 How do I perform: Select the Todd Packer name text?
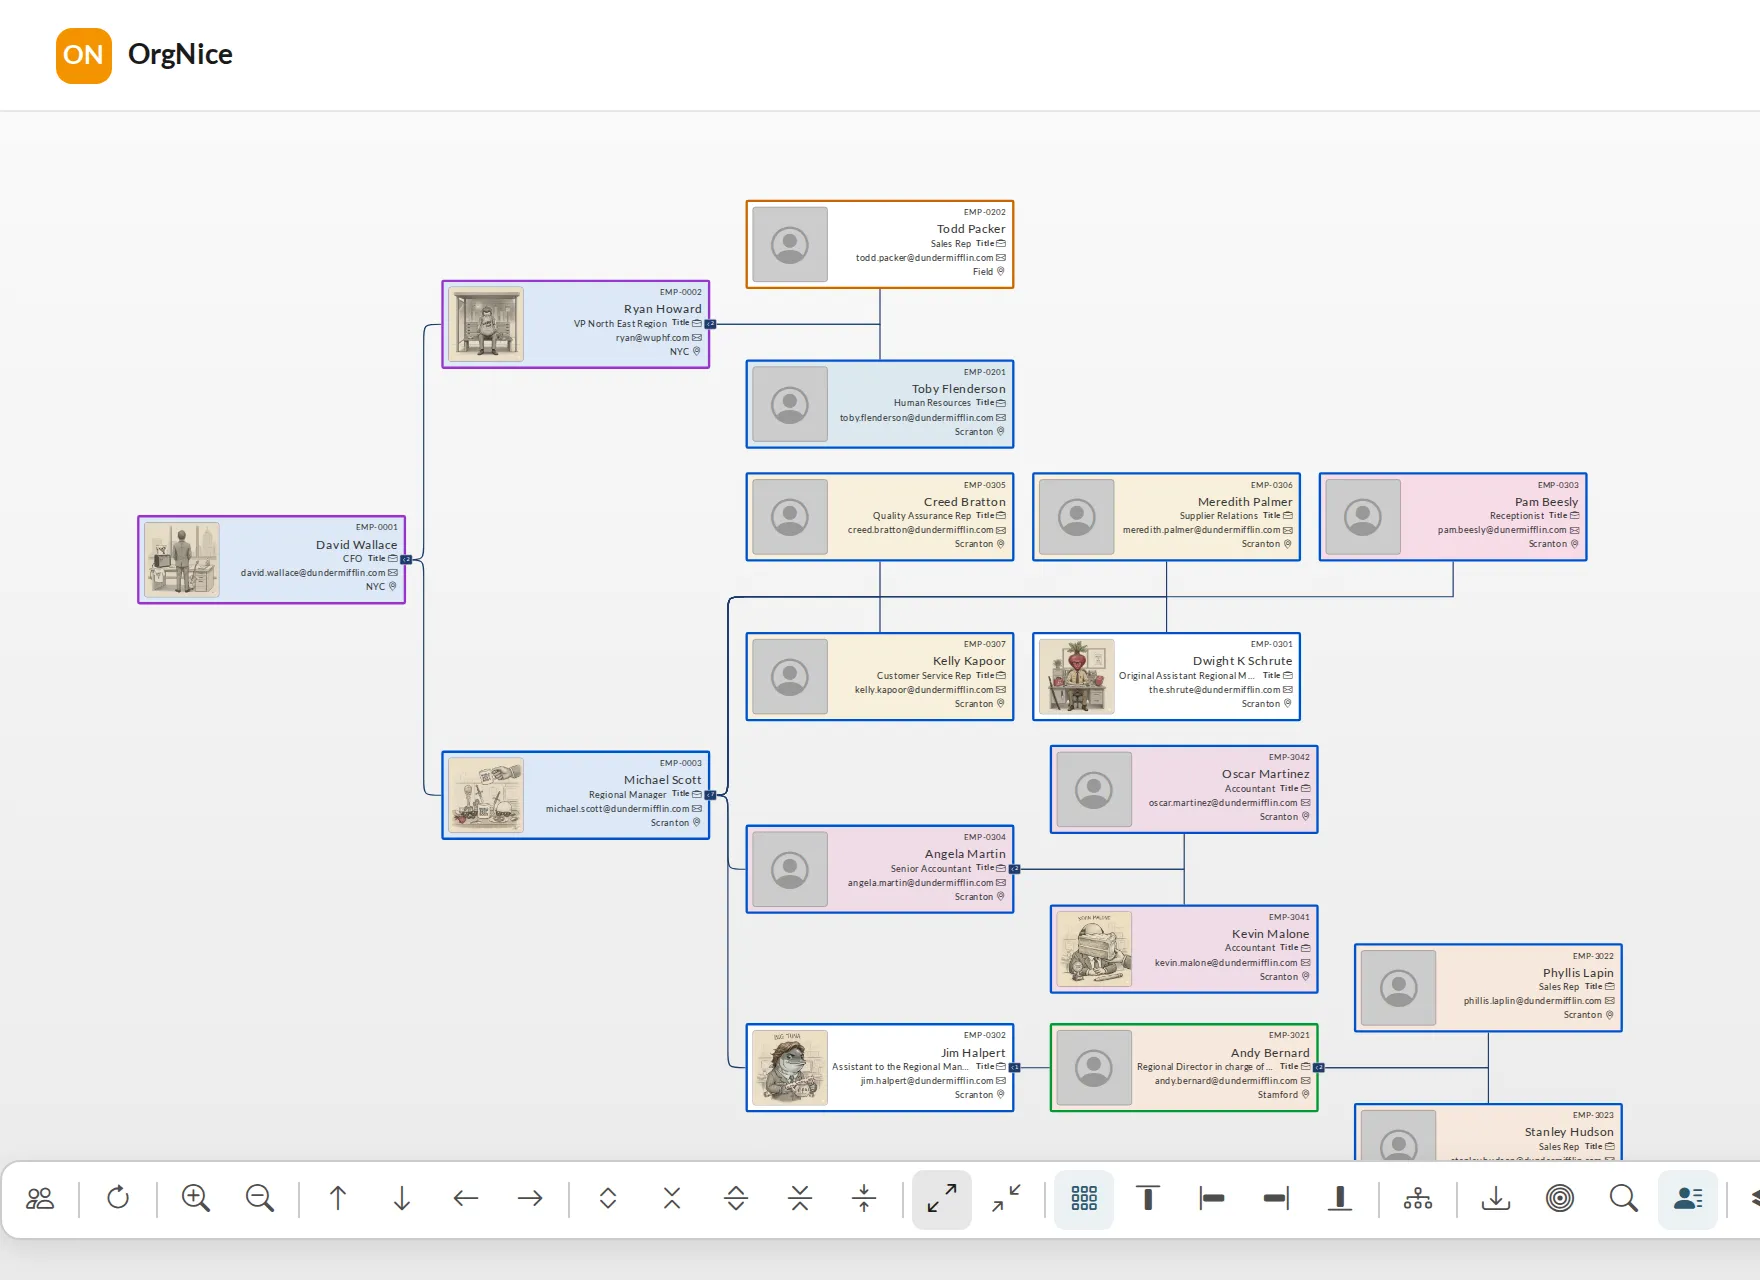point(971,229)
